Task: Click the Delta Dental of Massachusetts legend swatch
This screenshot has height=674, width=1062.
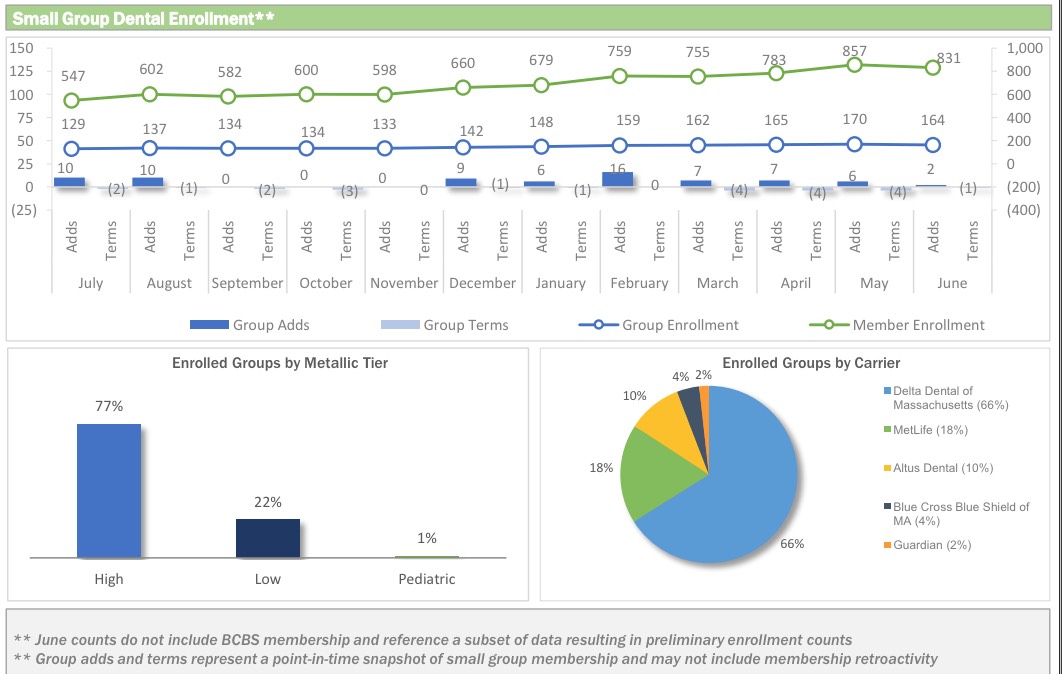Action: [x=887, y=391]
